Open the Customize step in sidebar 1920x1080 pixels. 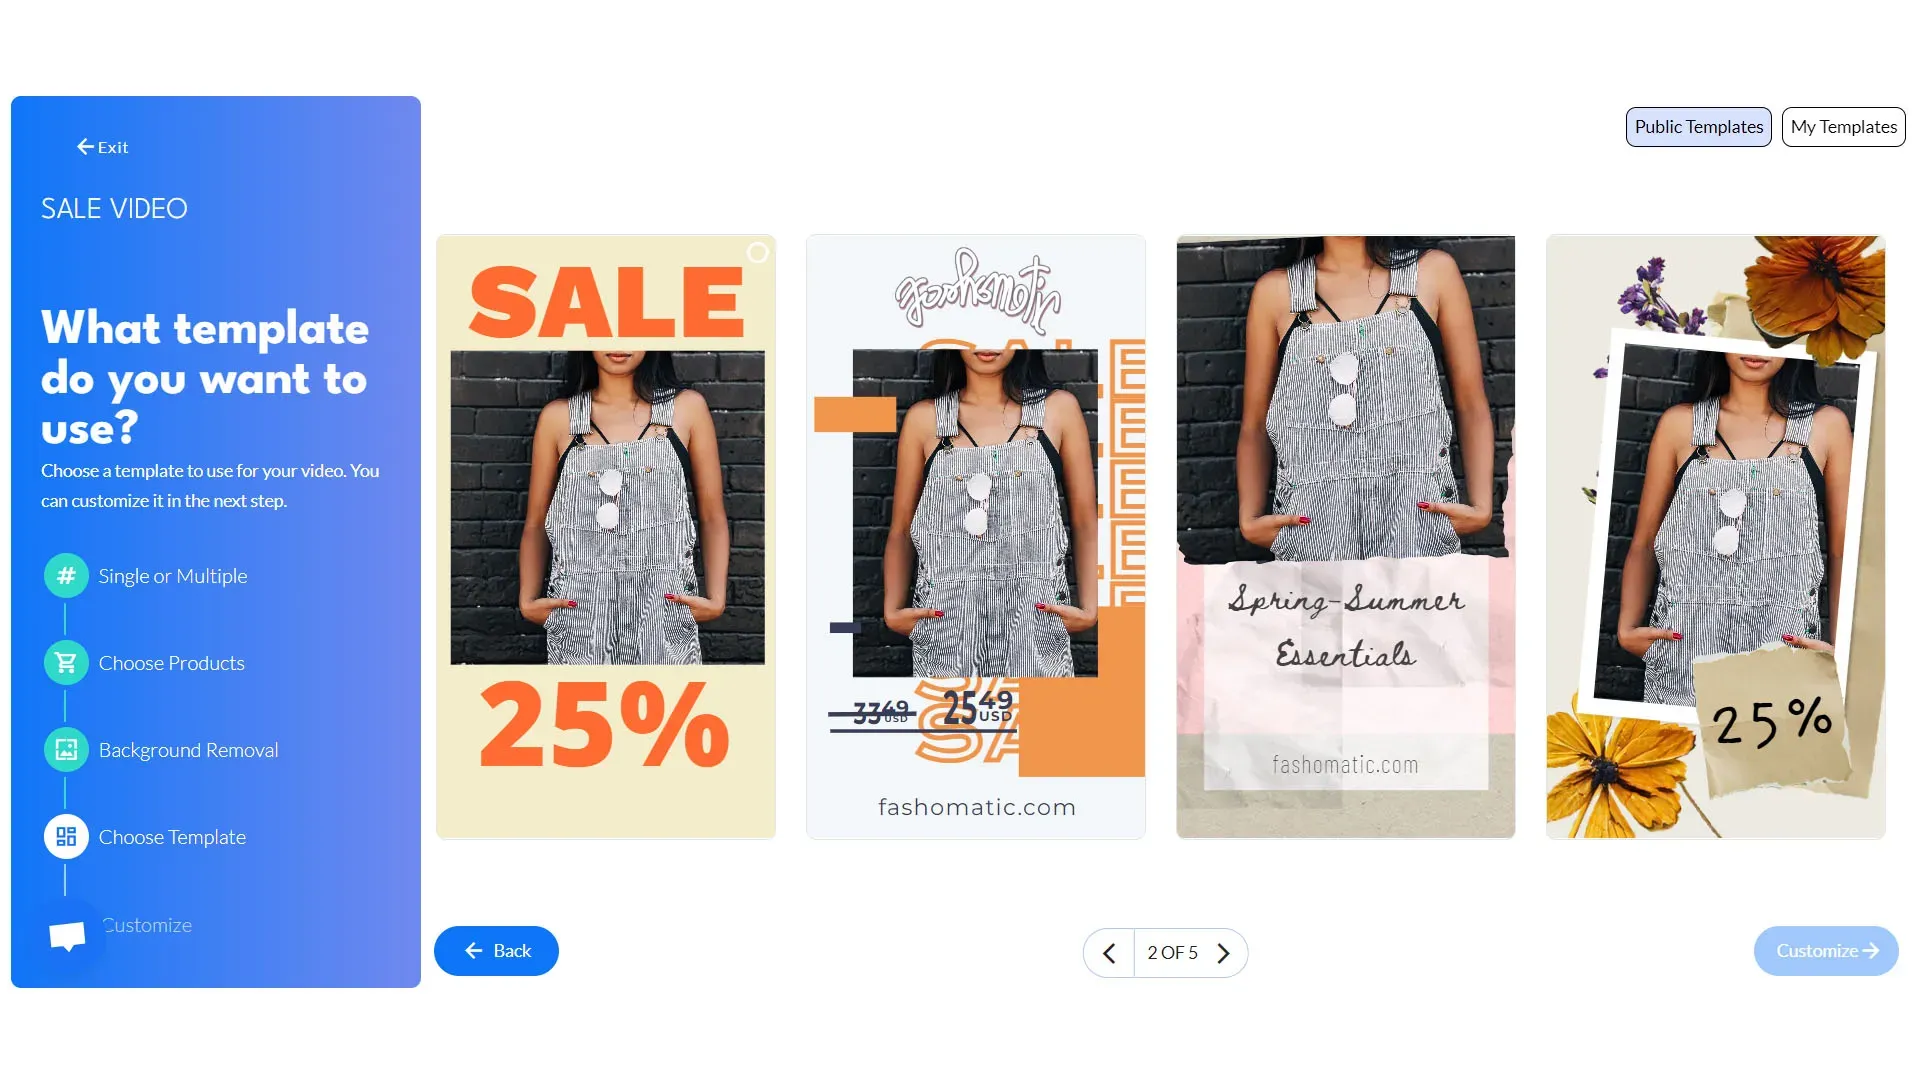tap(147, 925)
